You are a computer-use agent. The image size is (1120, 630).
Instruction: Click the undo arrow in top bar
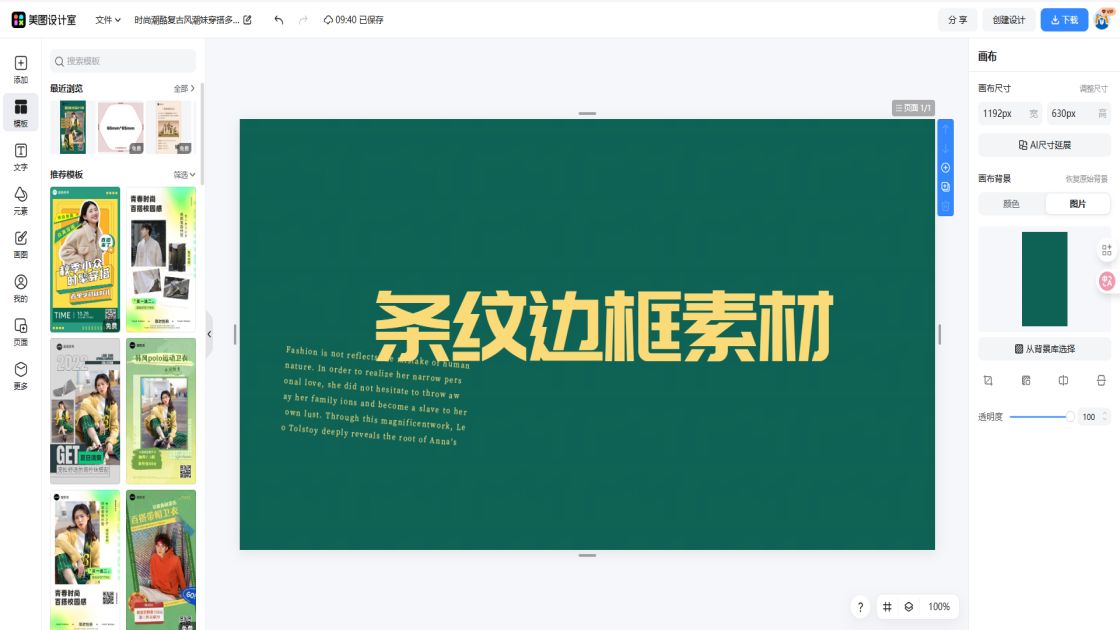(x=278, y=20)
